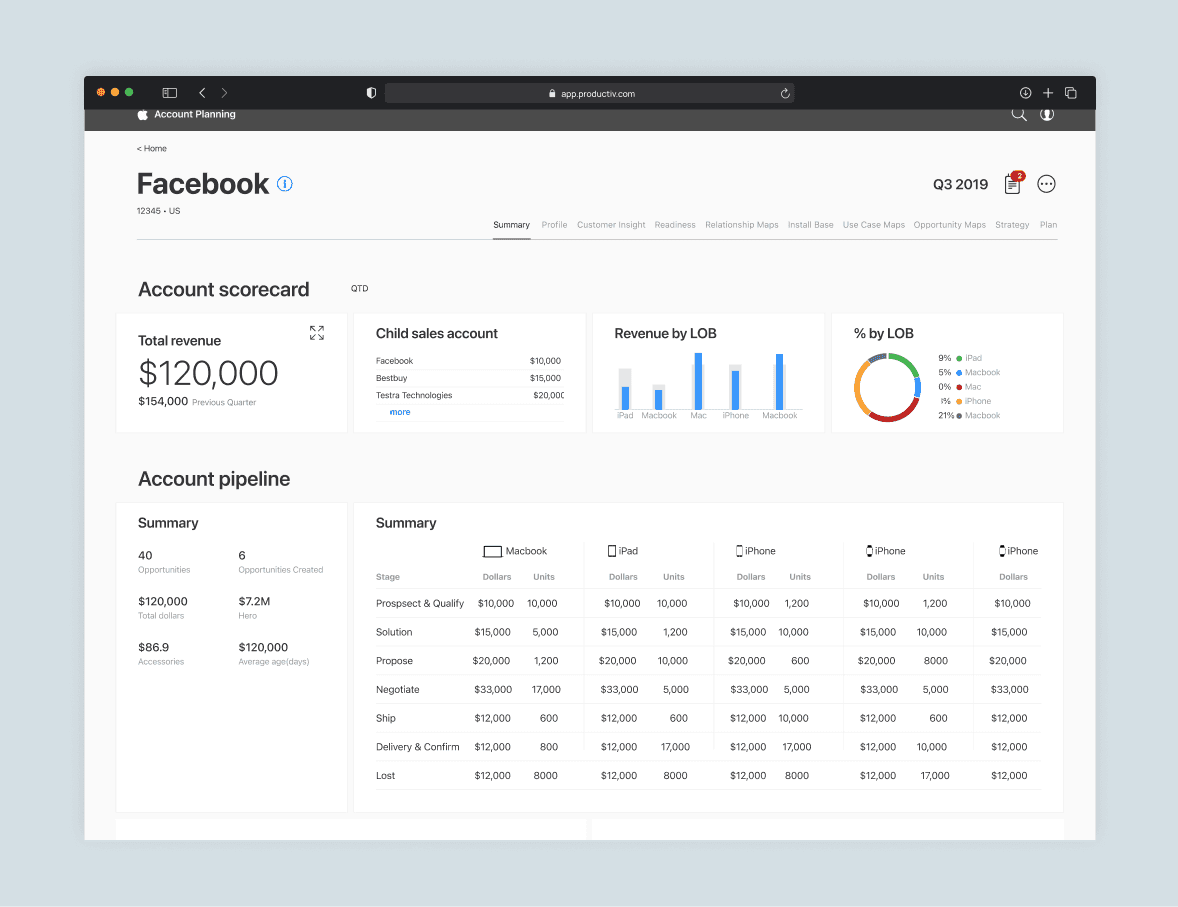Switch to Opportunity Maps tab
The width and height of the screenshot is (1178, 907).
click(x=950, y=225)
